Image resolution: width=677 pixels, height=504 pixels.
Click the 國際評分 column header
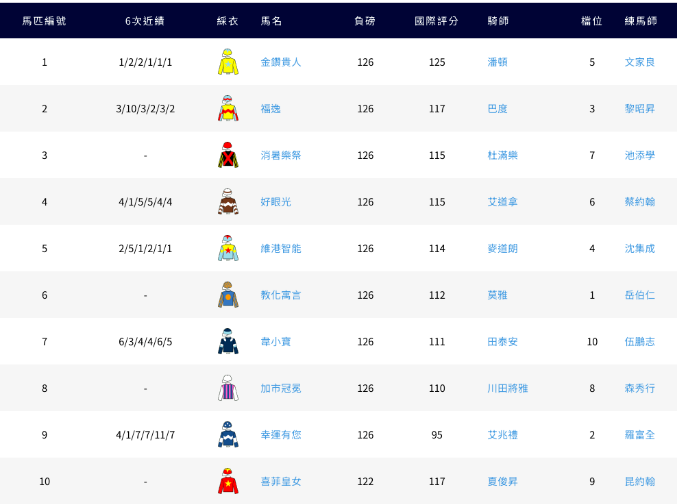(x=436, y=20)
